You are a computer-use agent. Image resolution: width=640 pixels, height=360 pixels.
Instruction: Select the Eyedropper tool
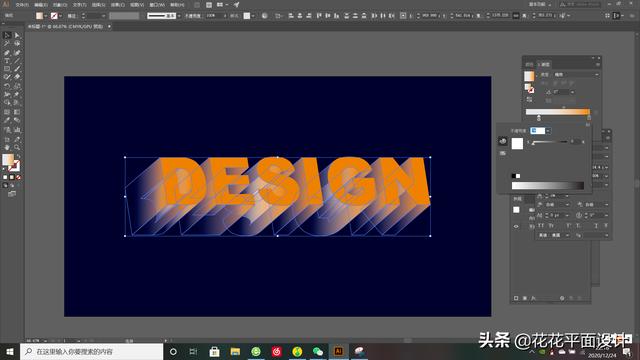pyautogui.click(x=7, y=120)
